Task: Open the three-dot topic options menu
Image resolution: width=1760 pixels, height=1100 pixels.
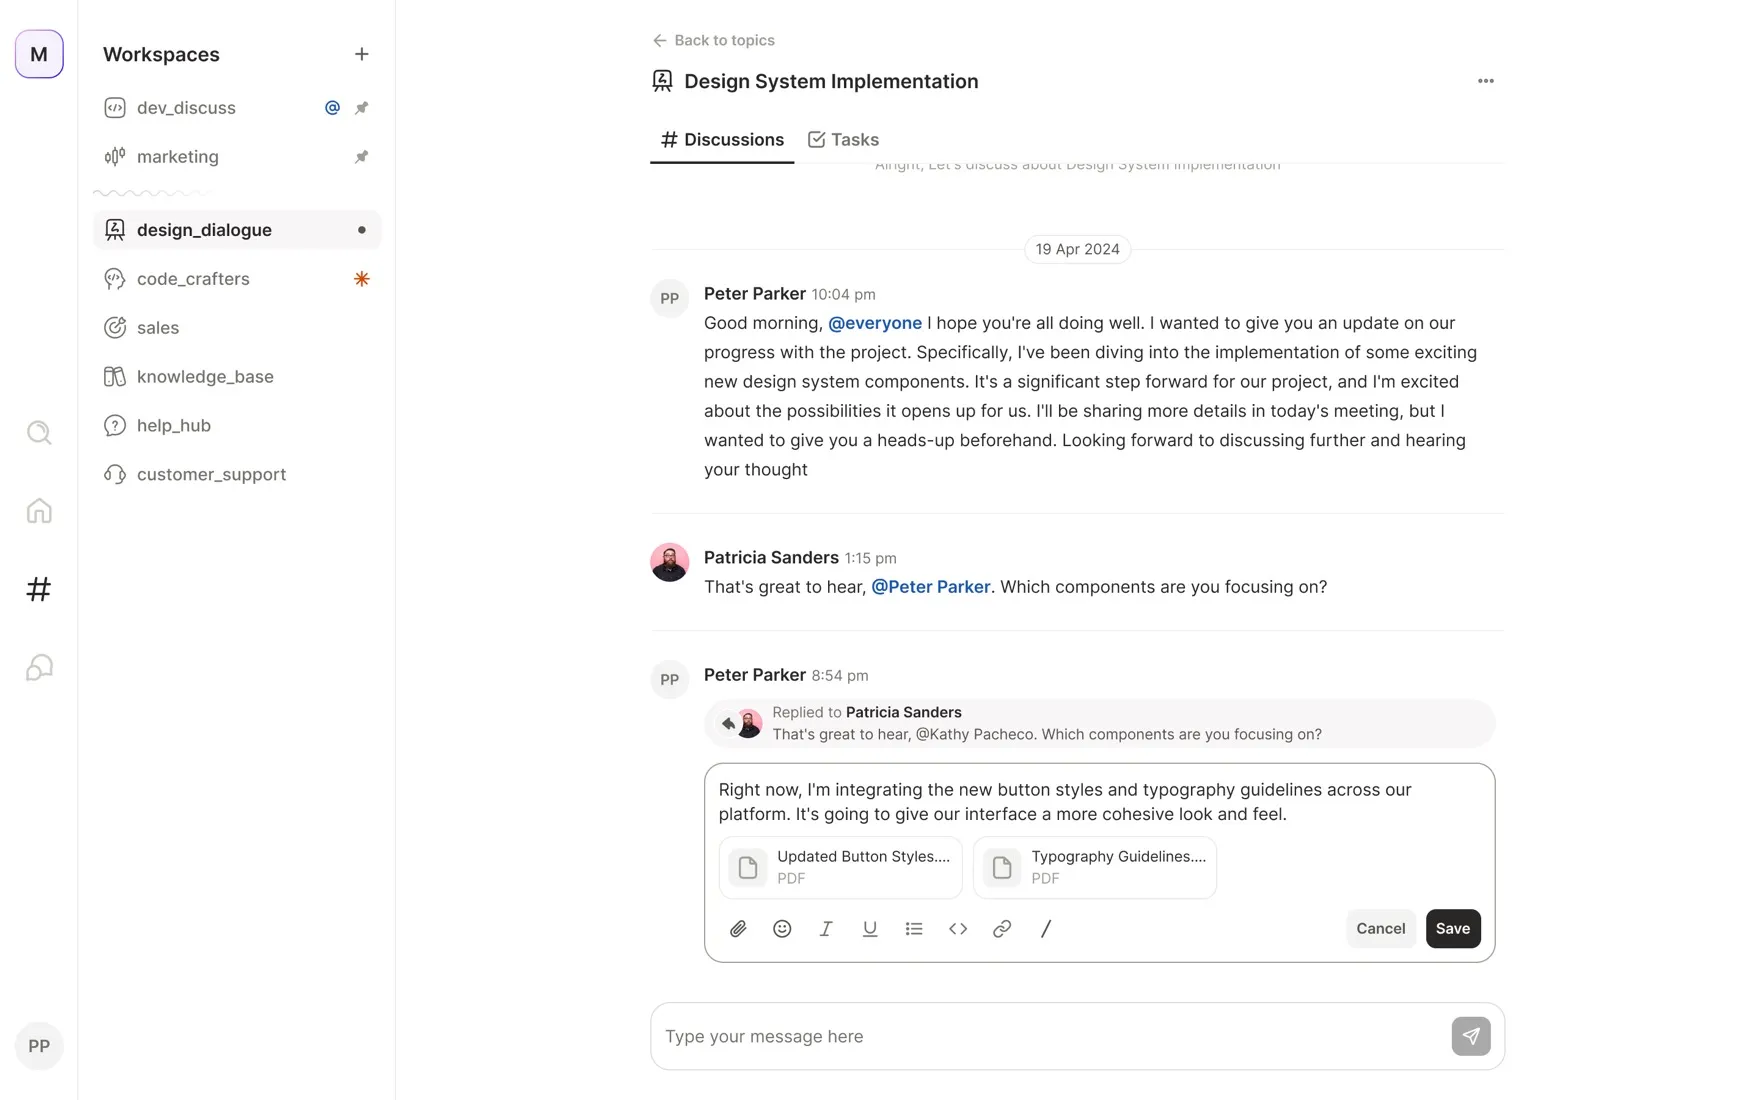Action: coord(1486,81)
